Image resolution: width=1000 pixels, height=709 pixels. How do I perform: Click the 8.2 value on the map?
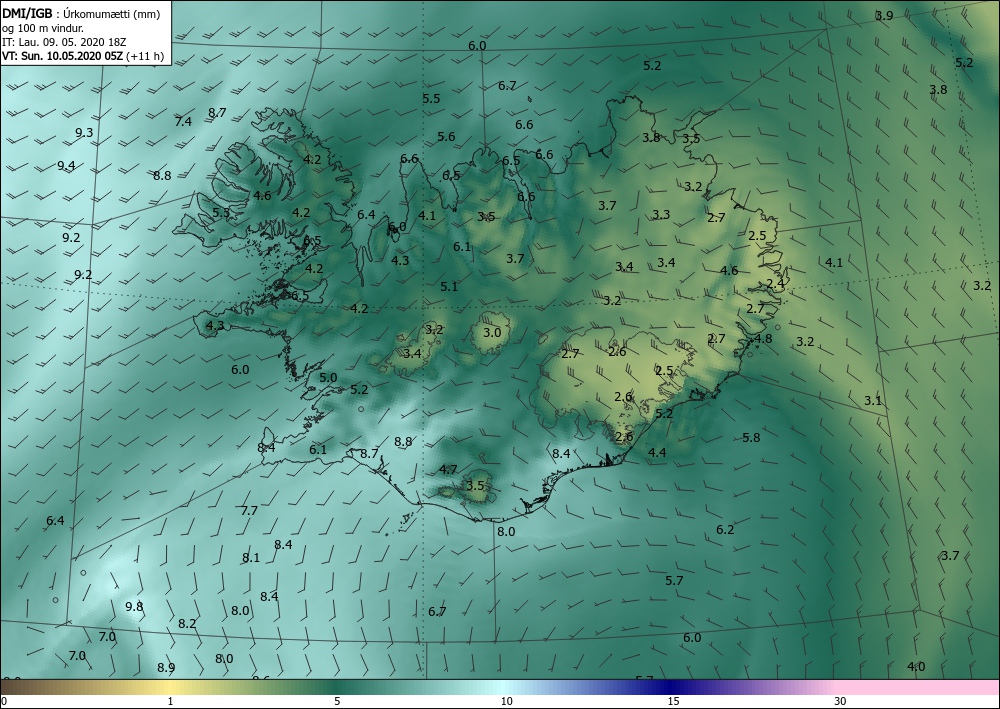[x=187, y=624]
